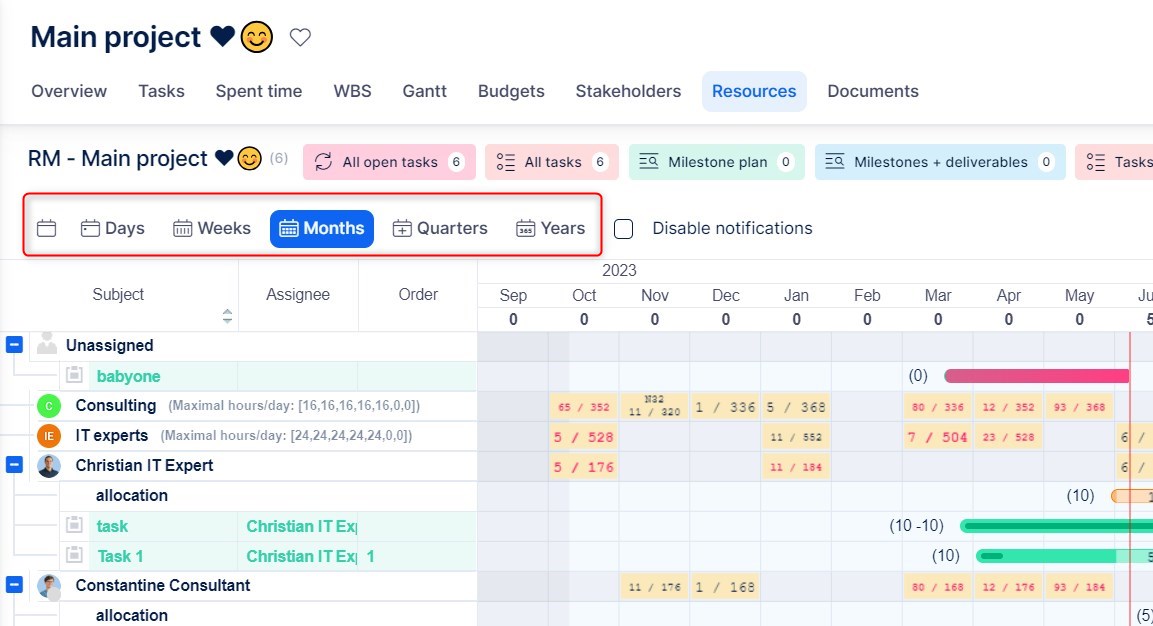Screen dimensions: 1153x626
Task: Select the Quarters zoom view
Action: [440, 228]
